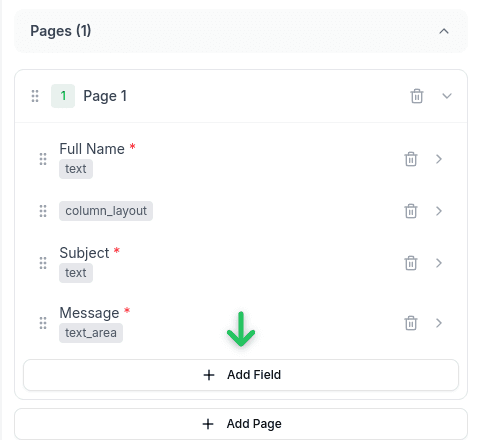
Task: Delete Page 1 with trash icon
Action: coord(417,96)
